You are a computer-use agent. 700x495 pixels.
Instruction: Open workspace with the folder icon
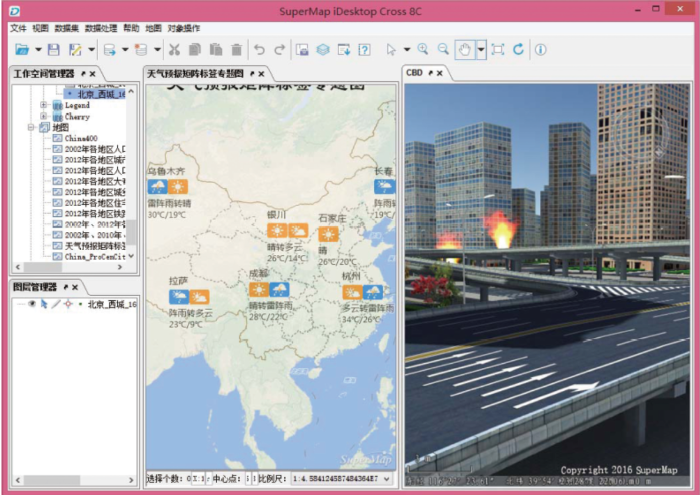click(22, 50)
